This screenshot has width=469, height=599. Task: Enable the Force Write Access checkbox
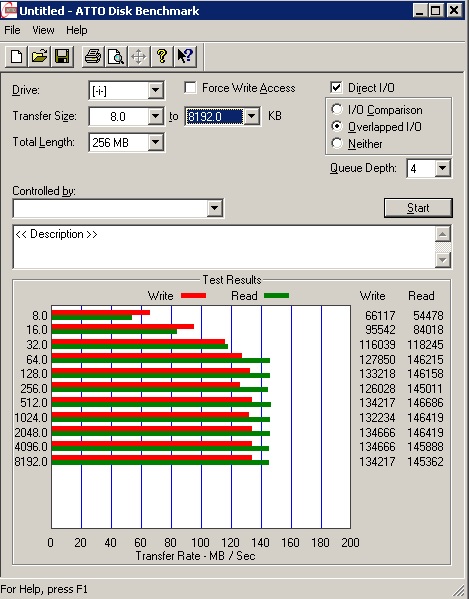(x=190, y=87)
